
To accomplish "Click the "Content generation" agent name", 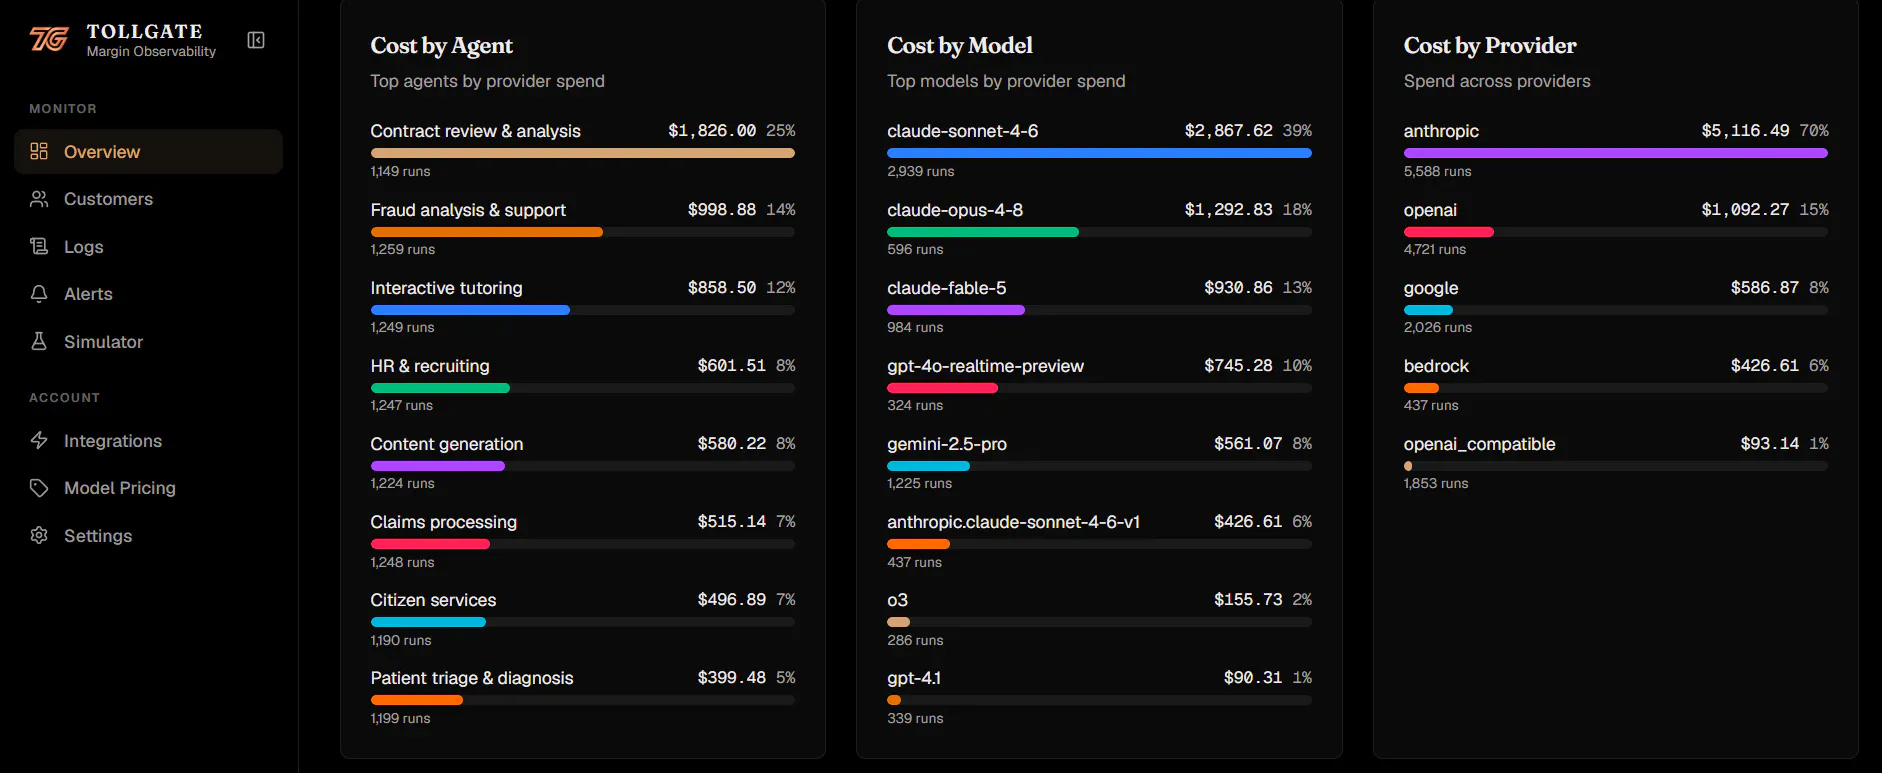I will [447, 444].
